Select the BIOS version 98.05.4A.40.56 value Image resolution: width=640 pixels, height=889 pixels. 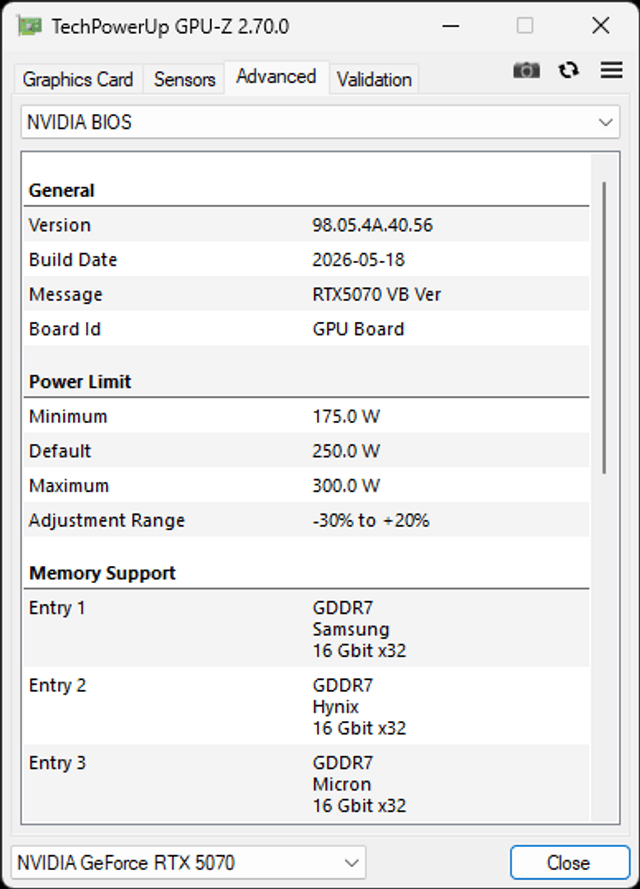[372, 225]
